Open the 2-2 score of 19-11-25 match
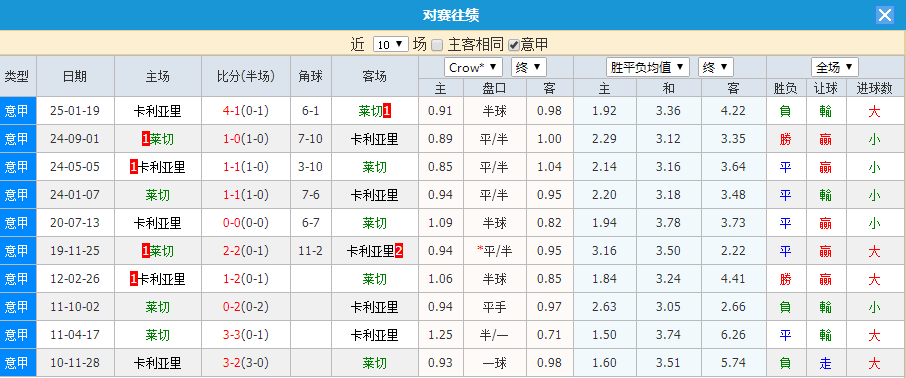 231,251
